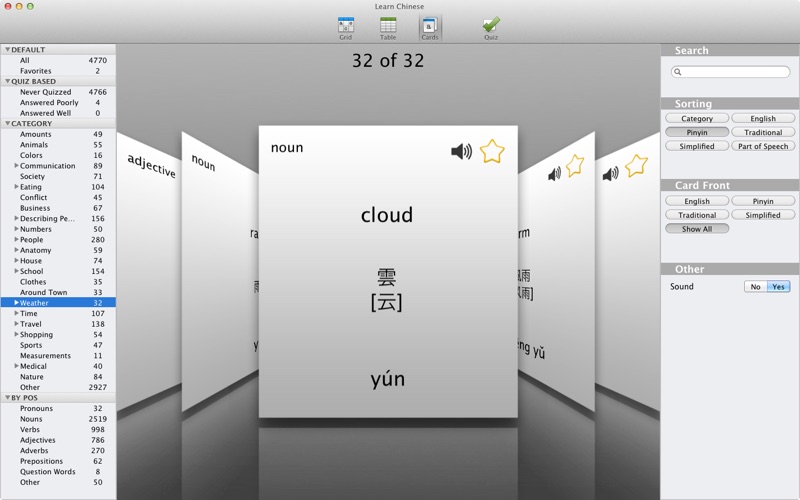Image resolution: width=800 pixels, height=500 pixels.
Task: Switch to Grid view in toolbar
Action: coord(345,28)
